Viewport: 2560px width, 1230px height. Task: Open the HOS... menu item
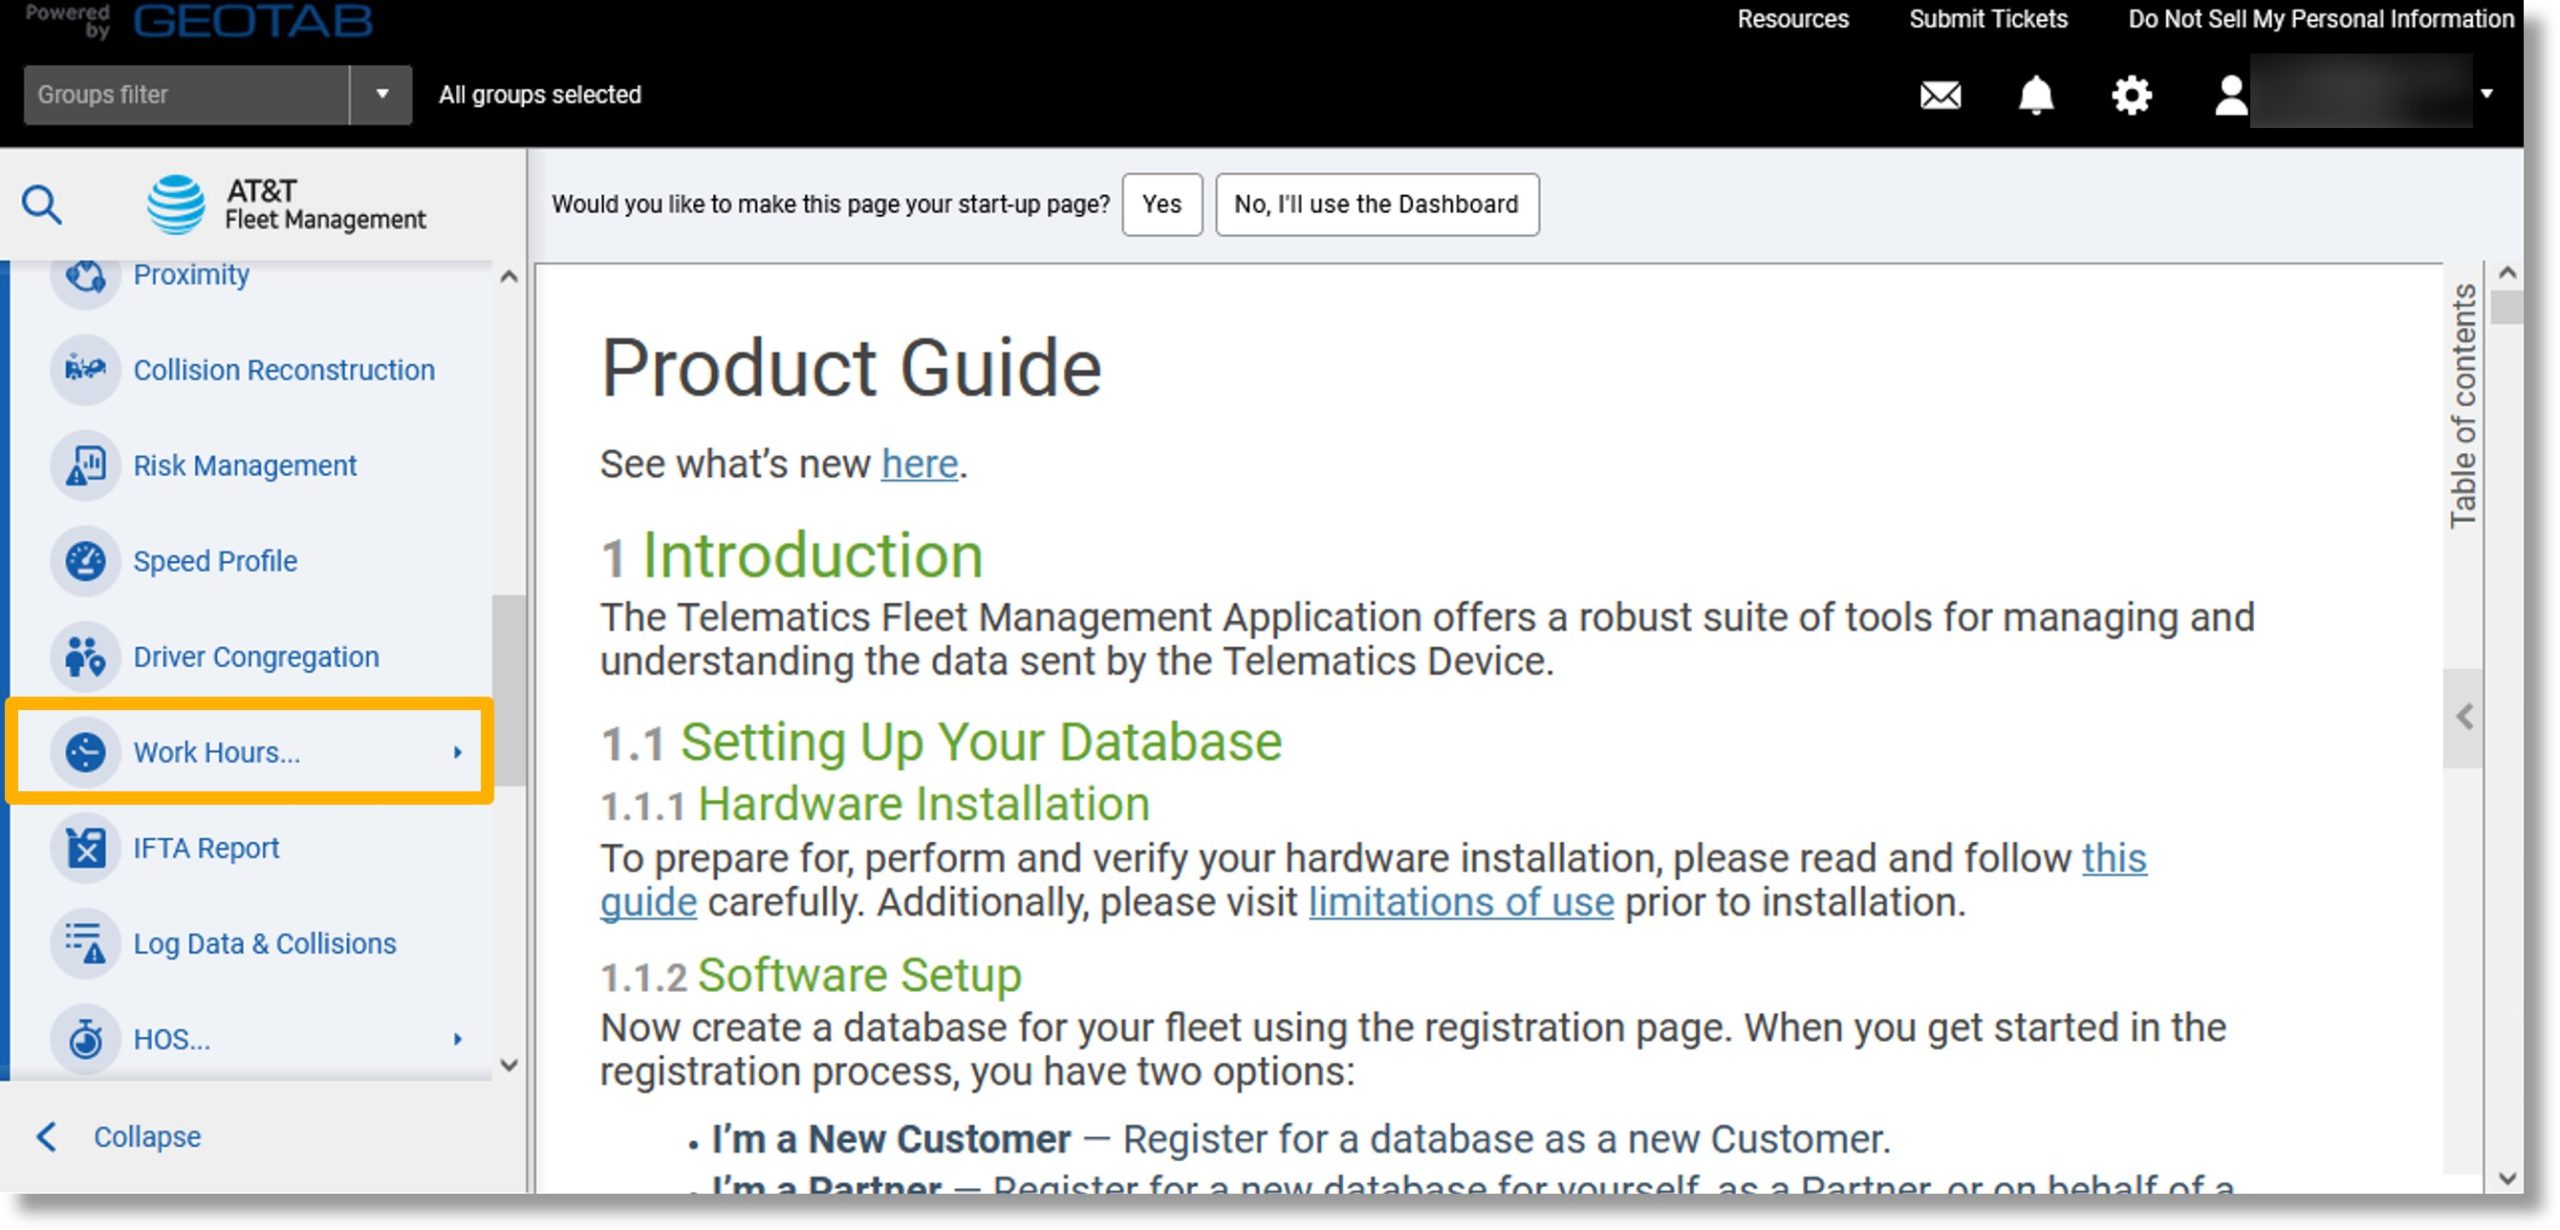click(172, 1040)
